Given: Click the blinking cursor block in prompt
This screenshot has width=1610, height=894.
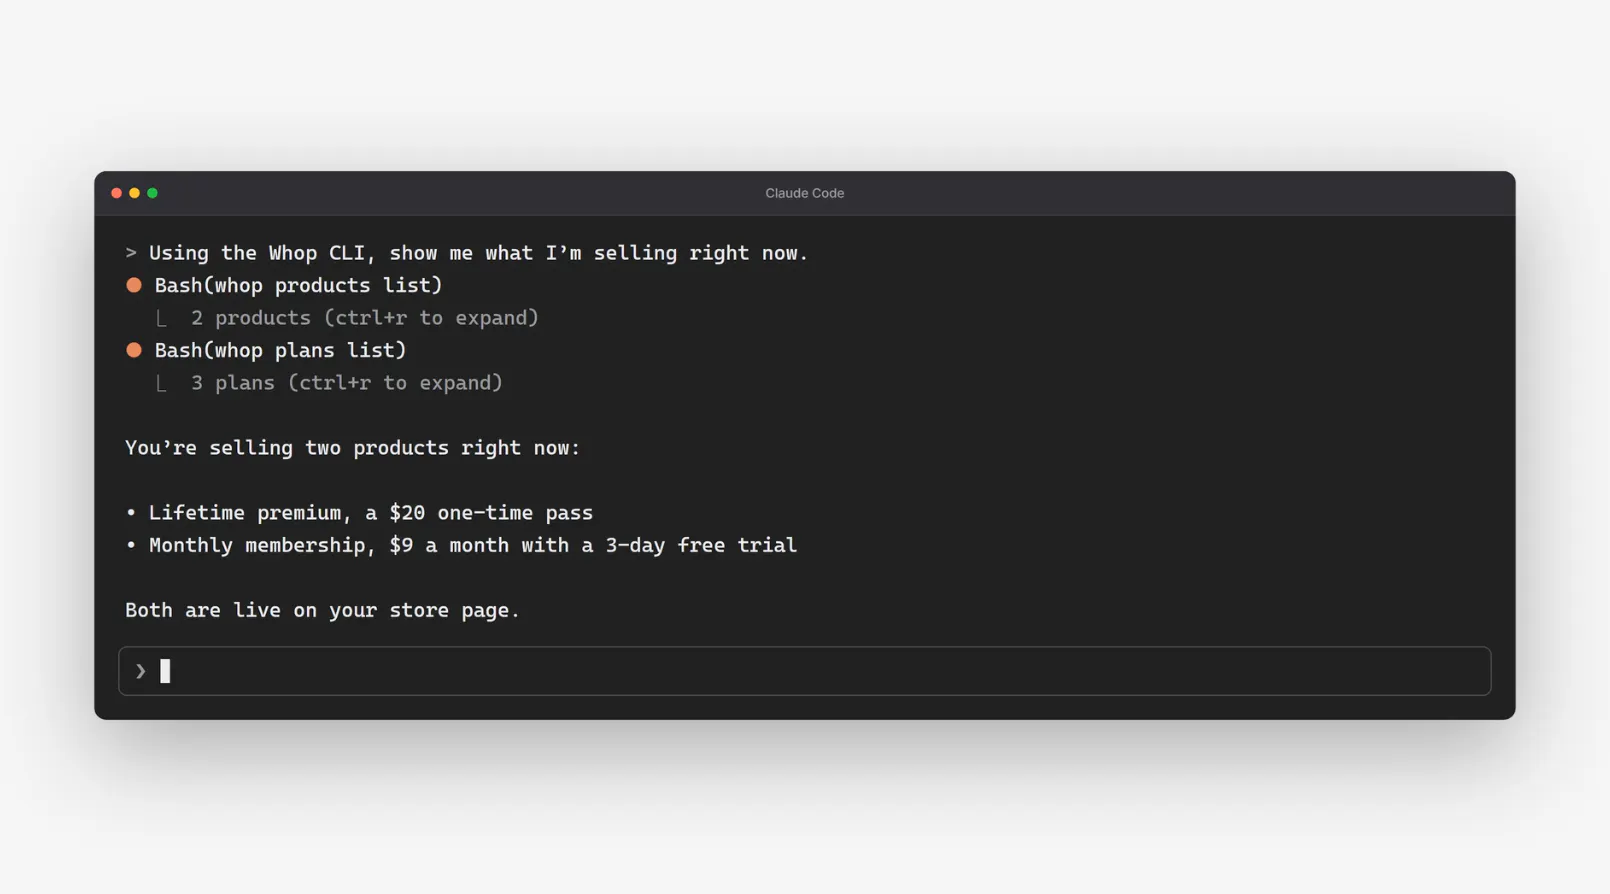Looking at the screenshot, I should pyautogui.click(x=165, y=671).
